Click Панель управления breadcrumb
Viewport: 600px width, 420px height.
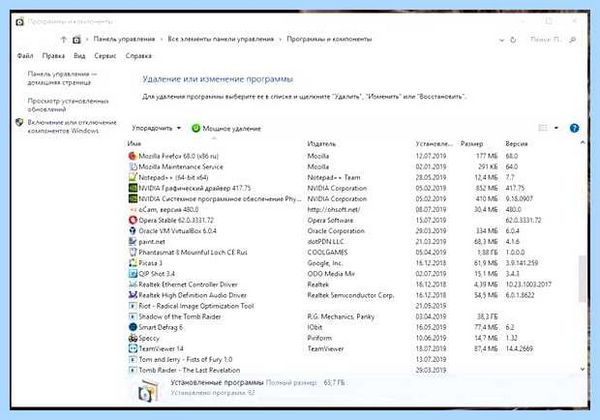[x=124, y=39]
